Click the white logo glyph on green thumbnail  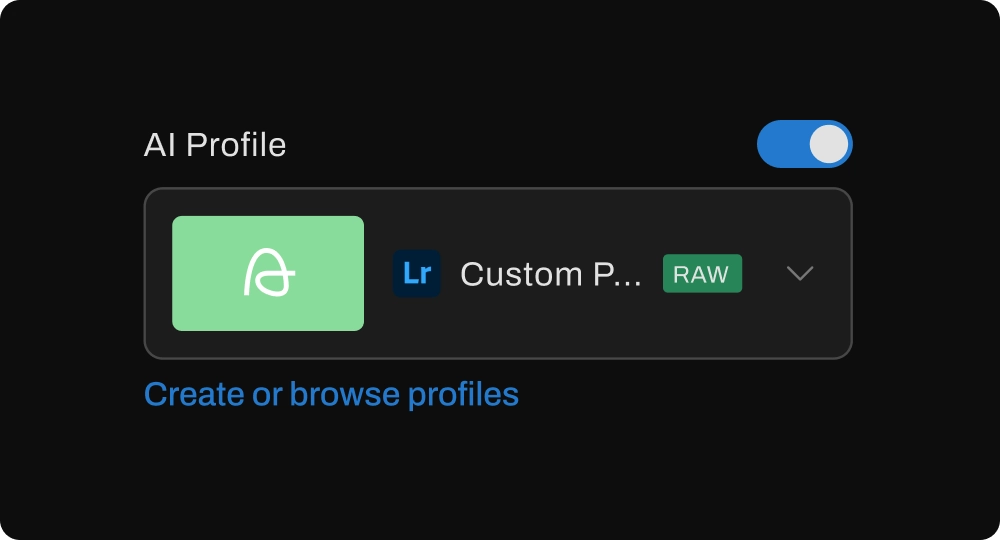tap(268, 273)
